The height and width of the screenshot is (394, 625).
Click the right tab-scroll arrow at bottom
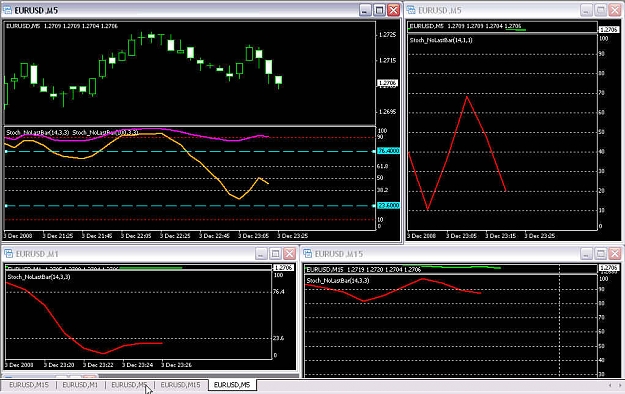tap(620, 385)
